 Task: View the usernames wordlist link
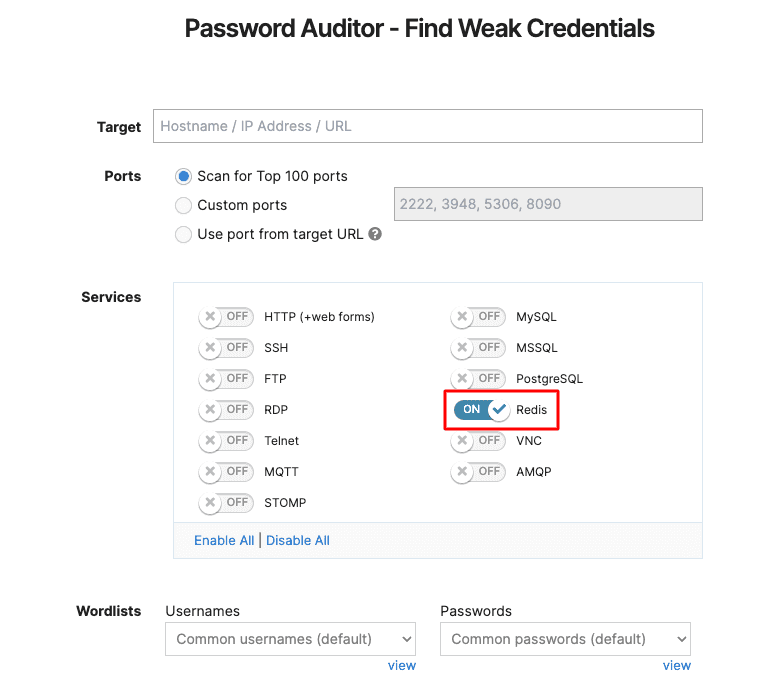click(402, 666)
